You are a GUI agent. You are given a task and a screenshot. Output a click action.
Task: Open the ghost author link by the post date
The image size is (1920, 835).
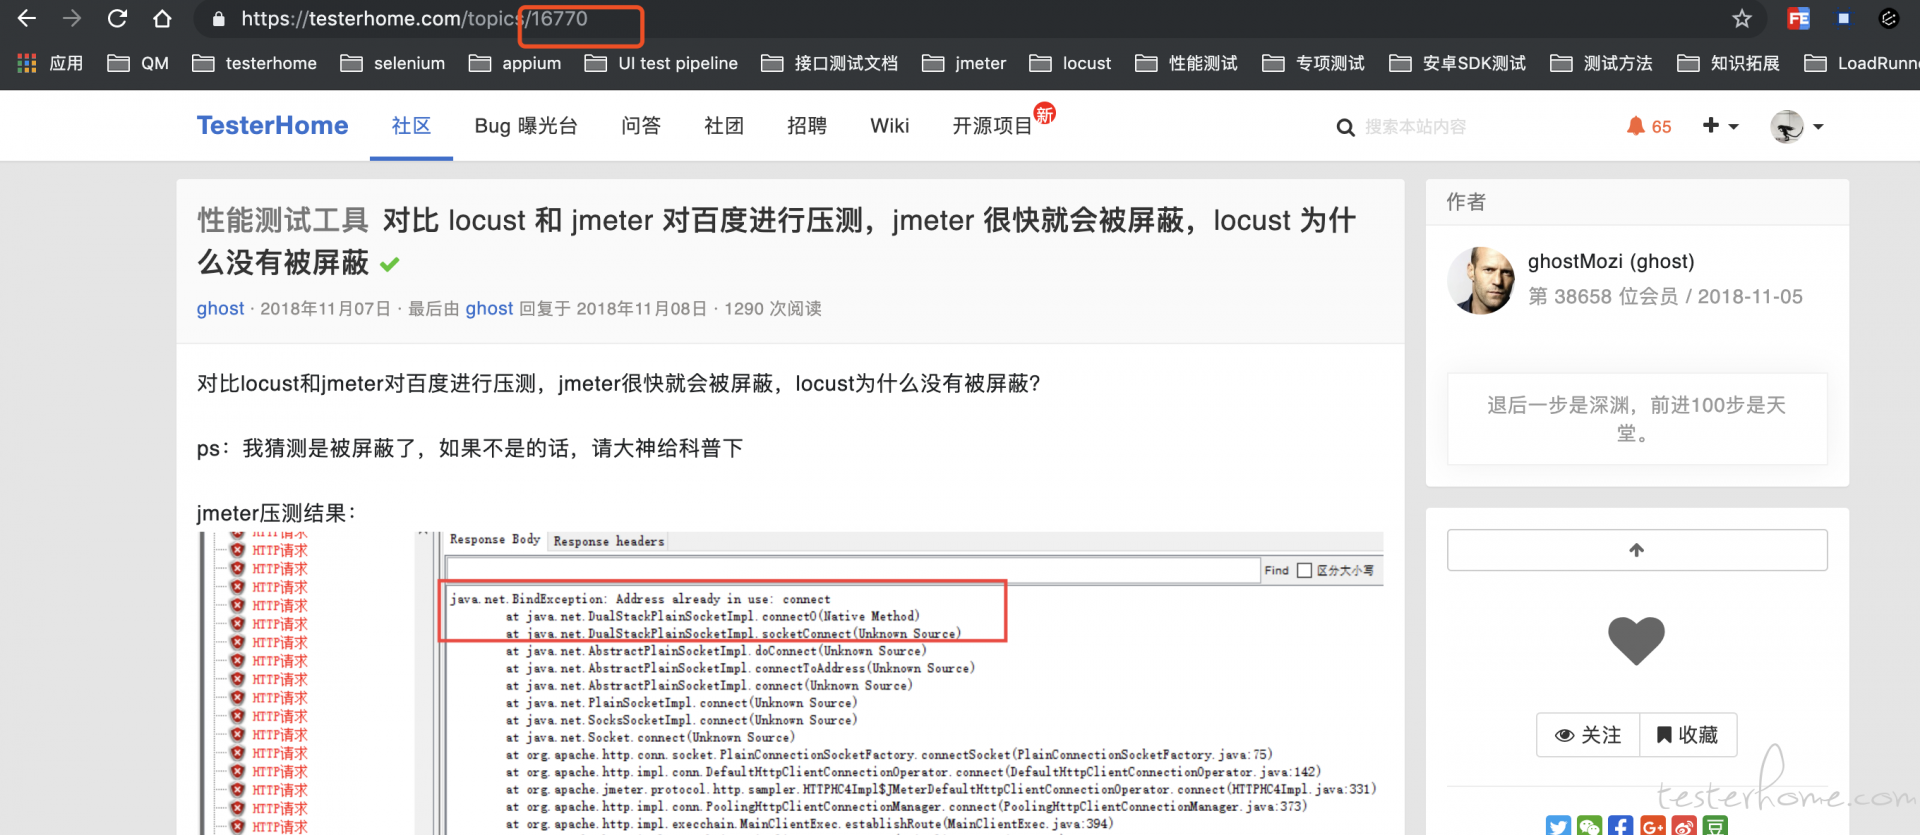[220, 309]
